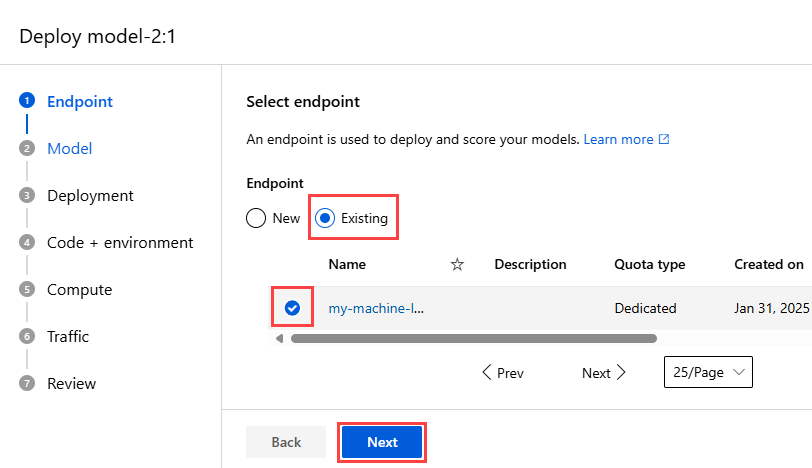
Task: Open the Learn more link
Action: click(626, 139)
